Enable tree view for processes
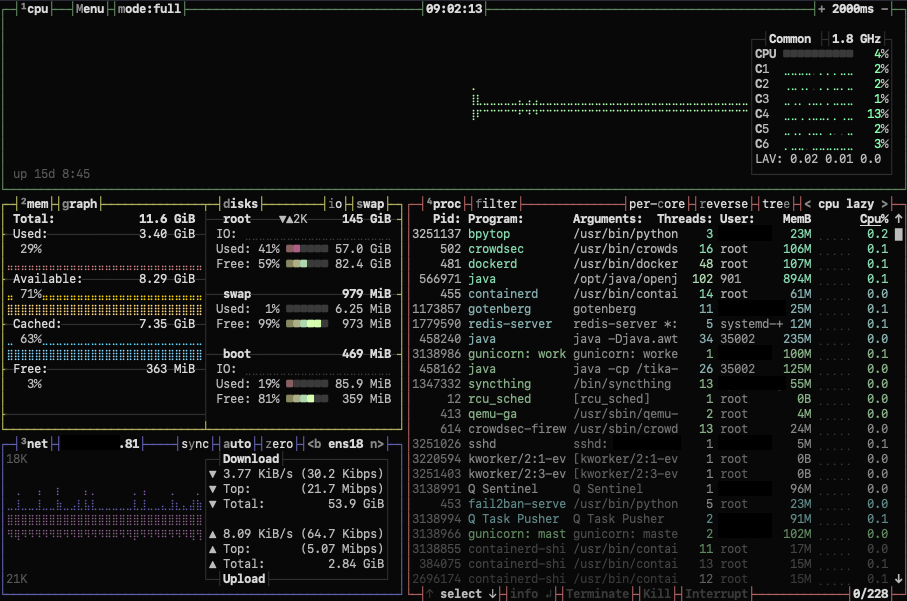907x601 pixels. tap(773, 203)
